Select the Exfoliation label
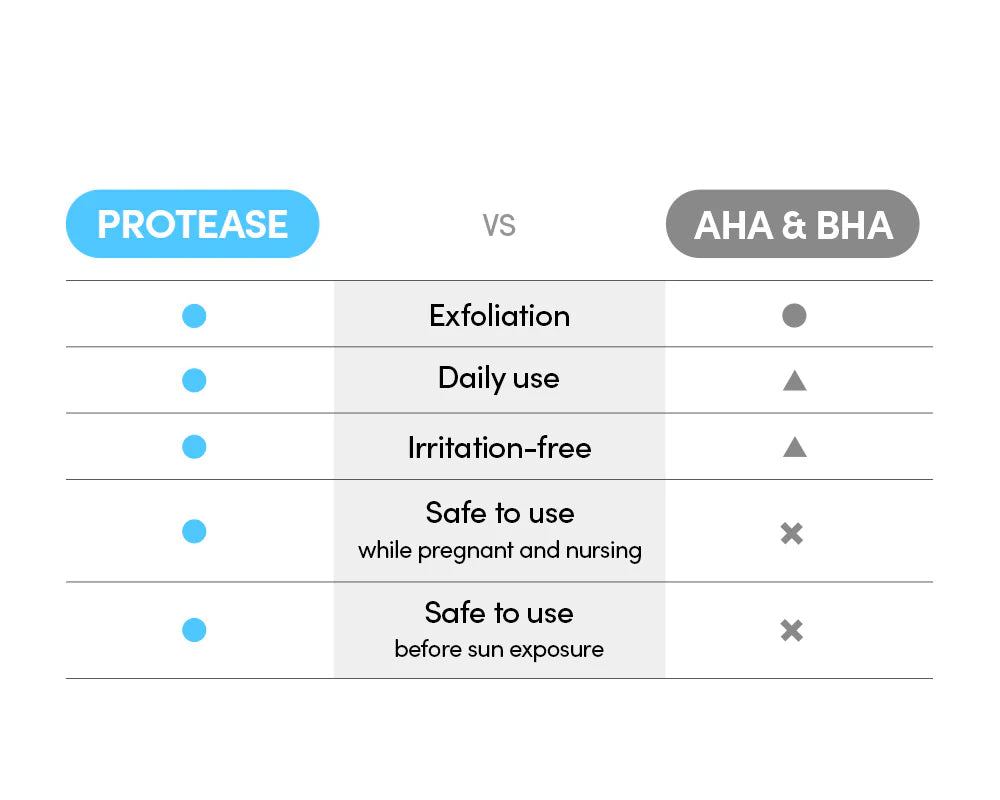 [499, 316]
